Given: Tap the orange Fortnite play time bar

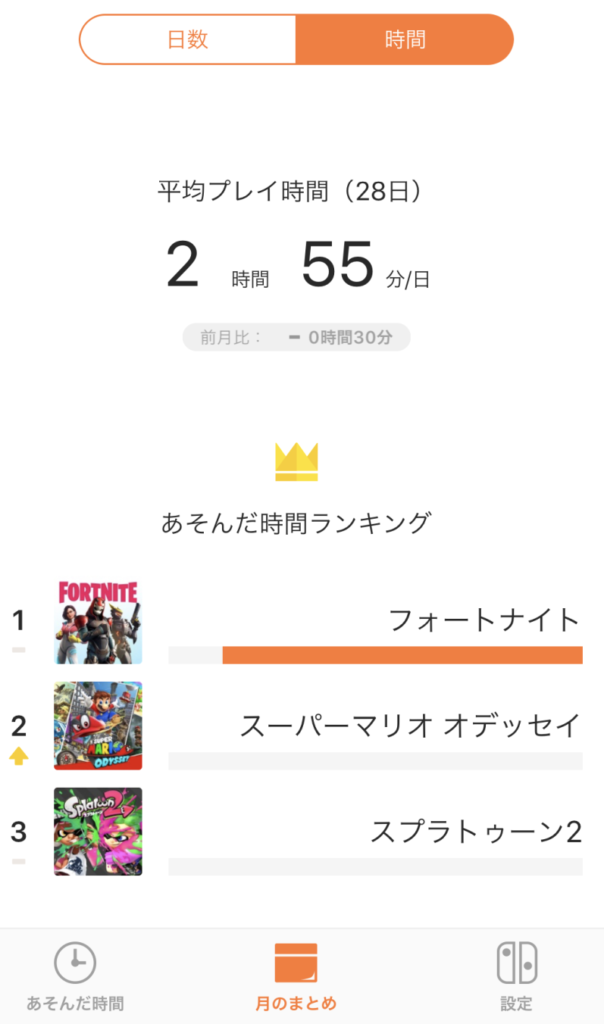Looking at the screenshot, I should click(x=402, y=655).
